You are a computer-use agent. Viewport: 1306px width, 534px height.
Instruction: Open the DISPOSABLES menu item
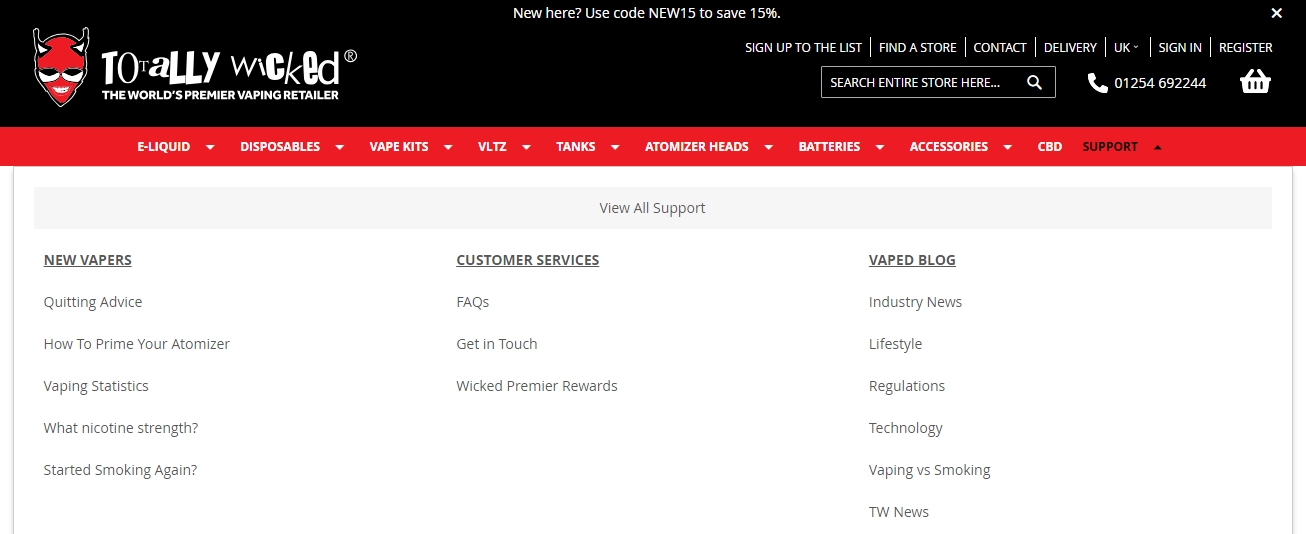(x=280, y=146)
